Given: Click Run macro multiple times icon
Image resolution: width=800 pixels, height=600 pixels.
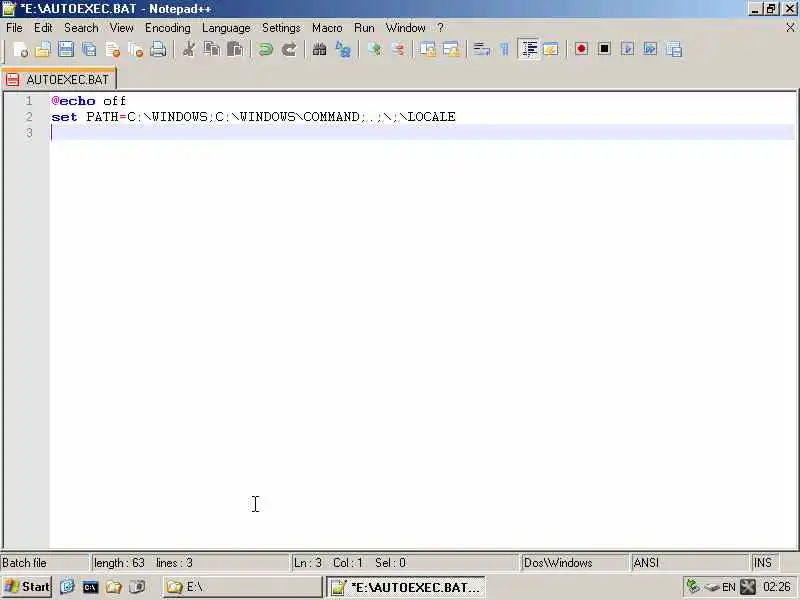Looking at the screenshot, I should click(651, 49).
